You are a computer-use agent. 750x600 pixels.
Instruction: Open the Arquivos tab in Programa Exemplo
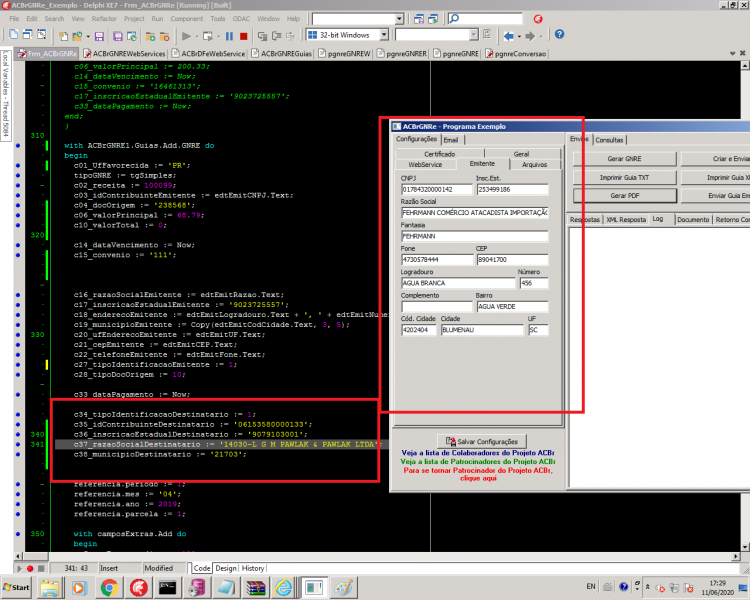(x=534, y=164)
